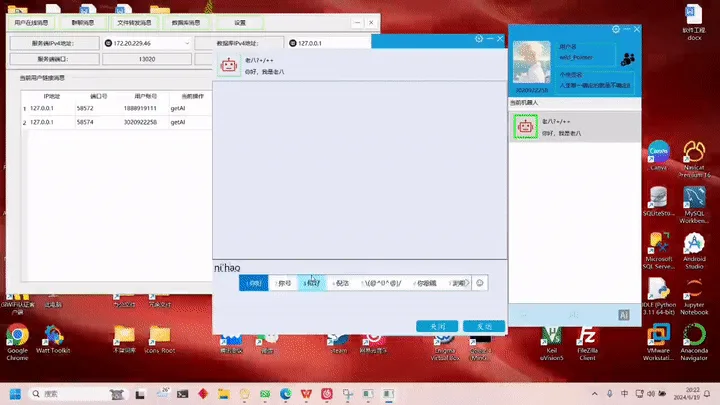Click the database IP field 127.0.0.1

pyautogui.click(x=329, y=43)
